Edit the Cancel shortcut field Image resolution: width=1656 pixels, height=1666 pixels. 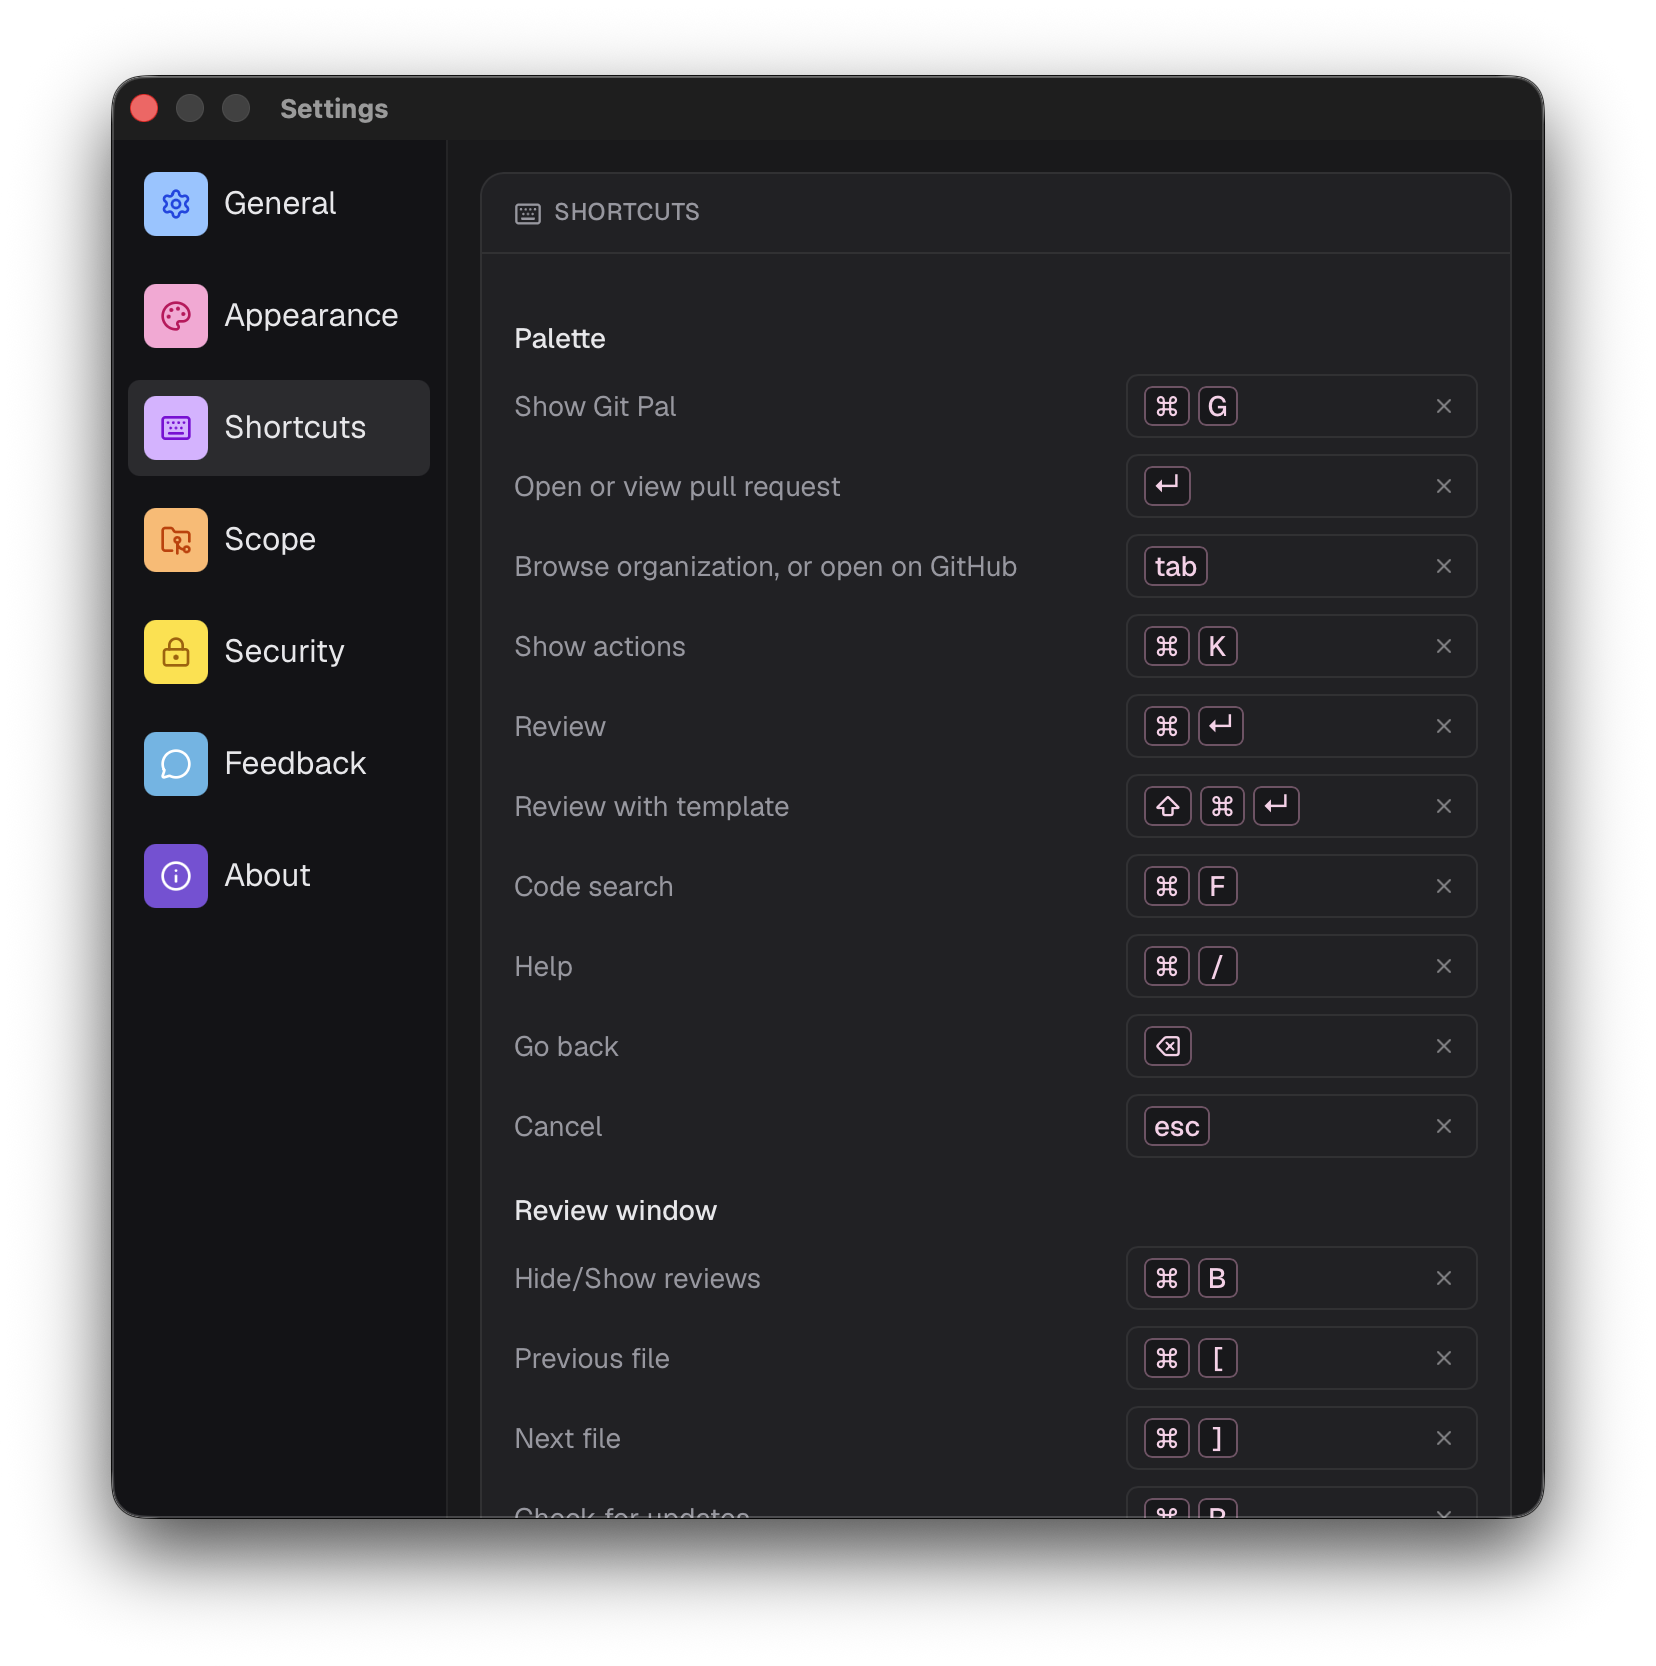tap(1301, 1126)
